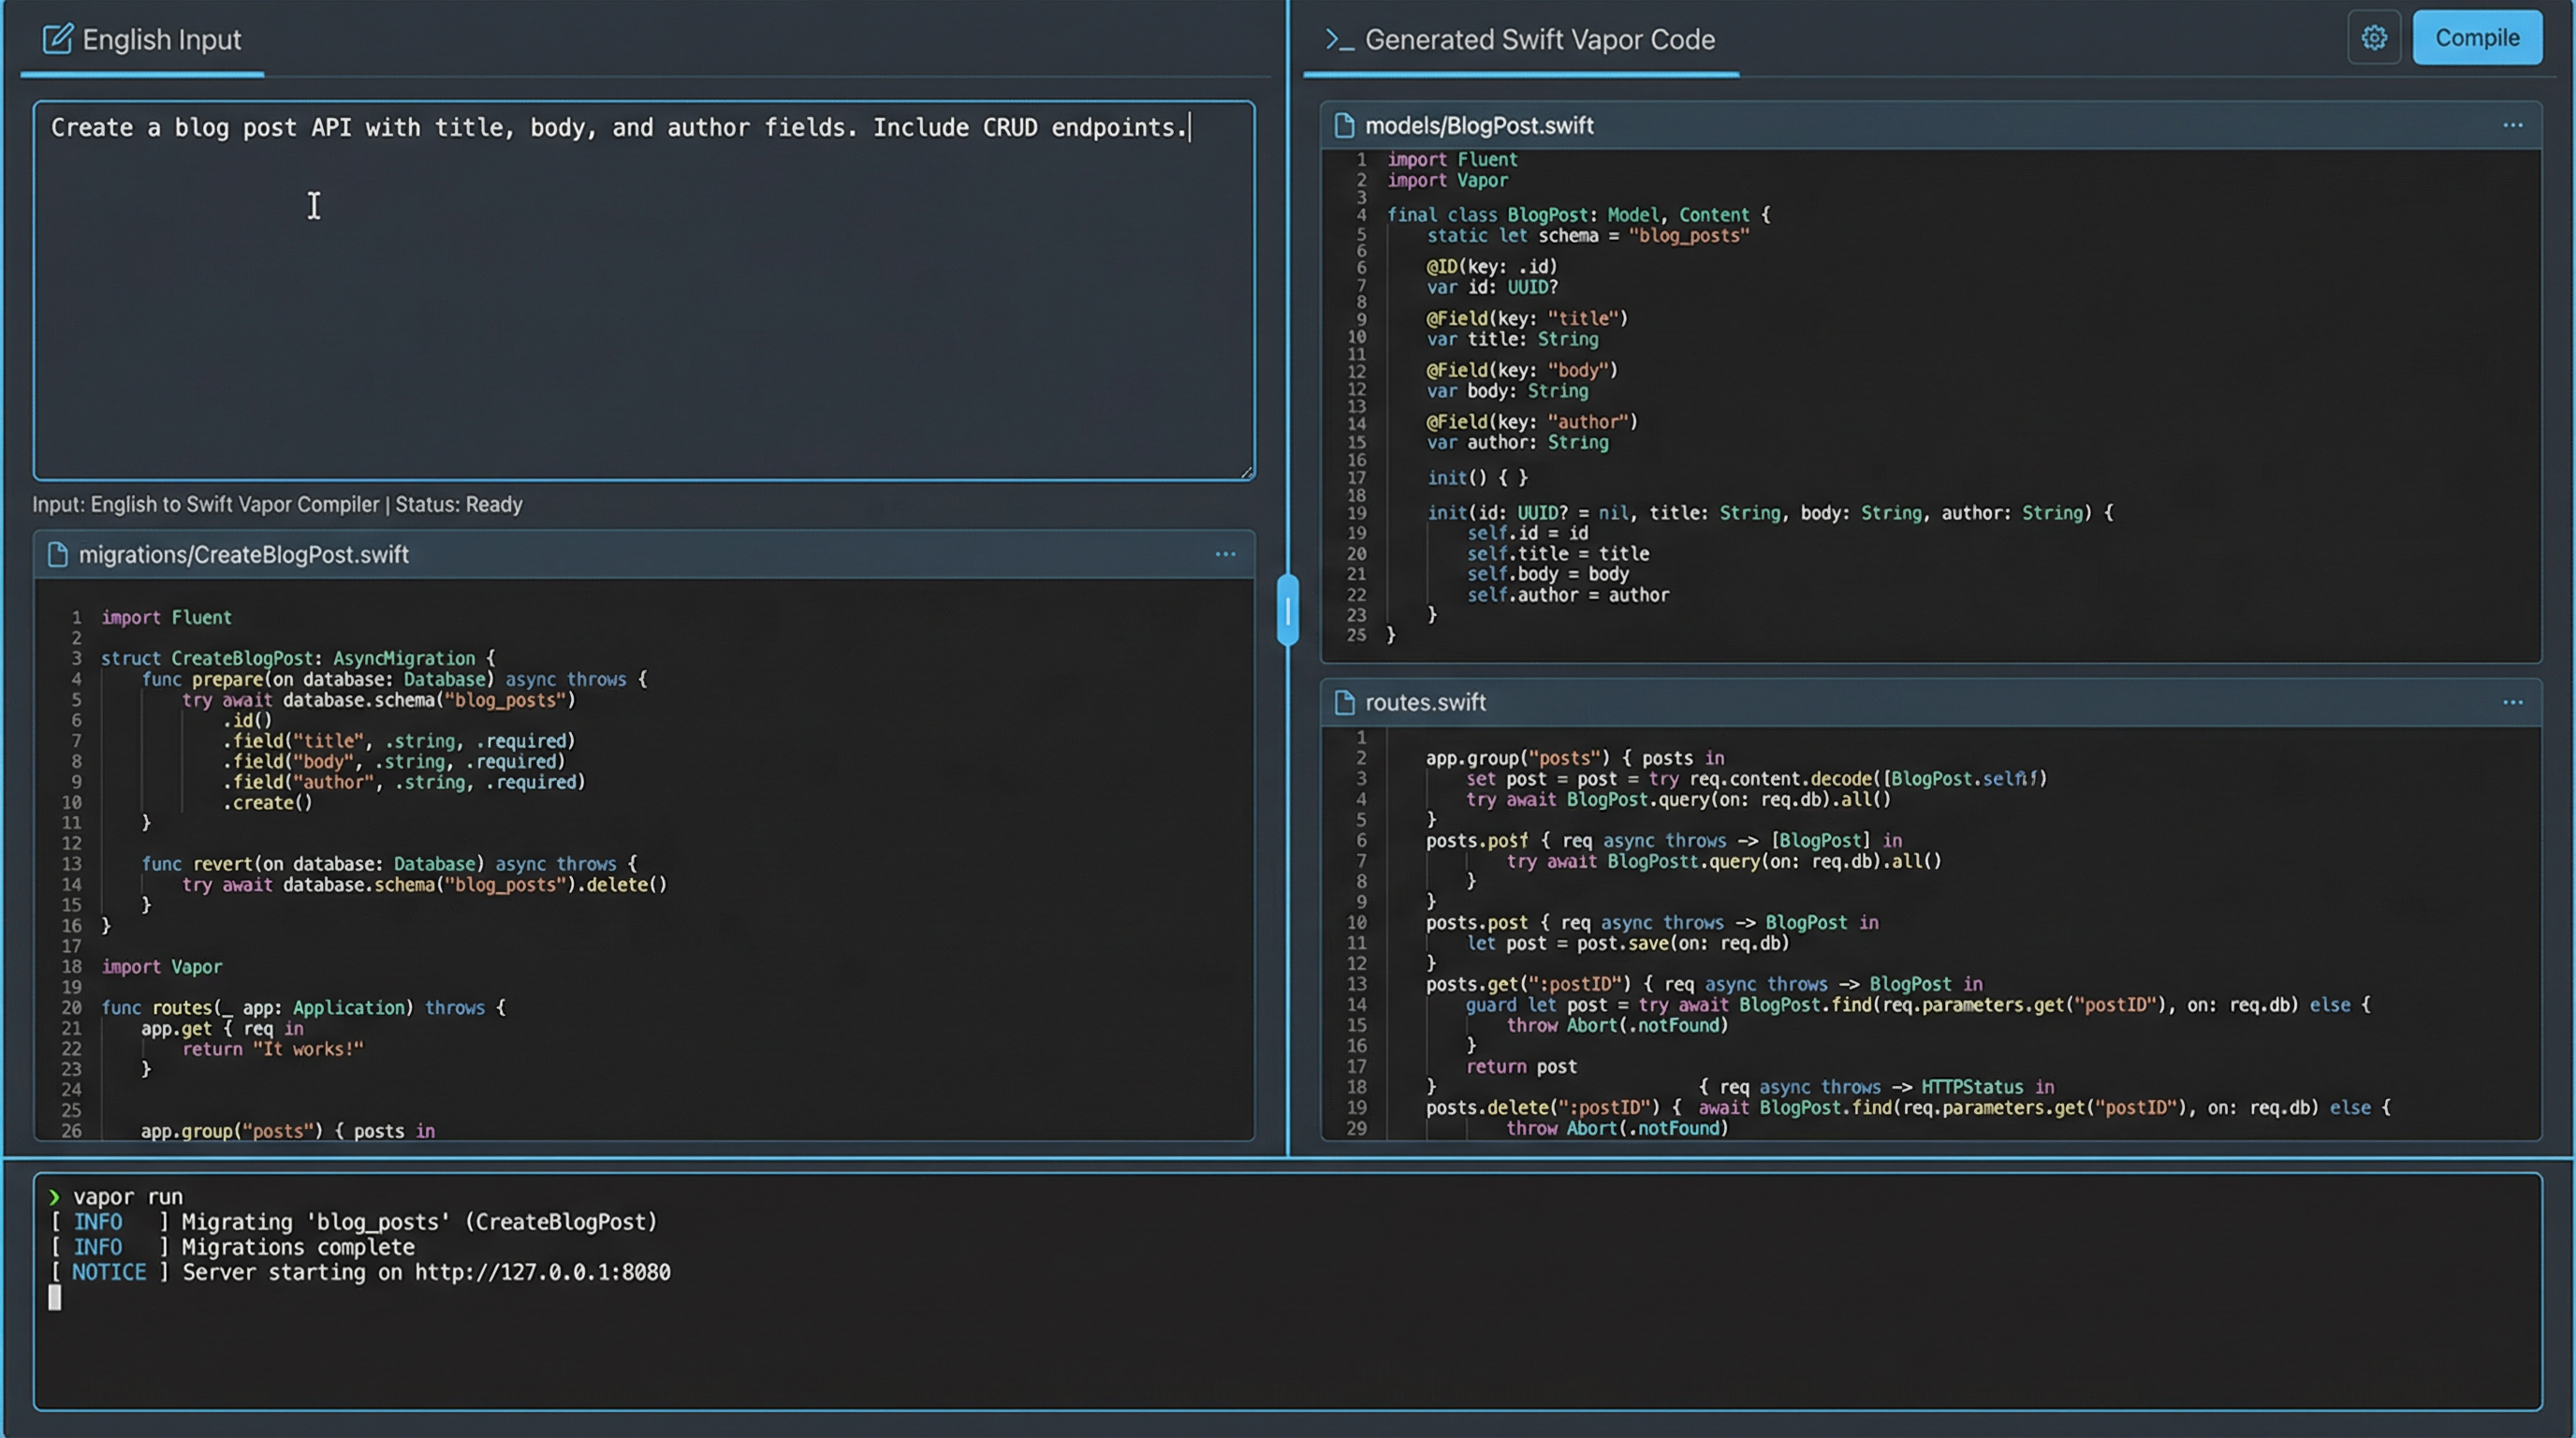The width and height of the screenshot is (2576, 1438).
Task: Click the file icon beside models/BlogPost.swift
Action: pos(1344,126)
